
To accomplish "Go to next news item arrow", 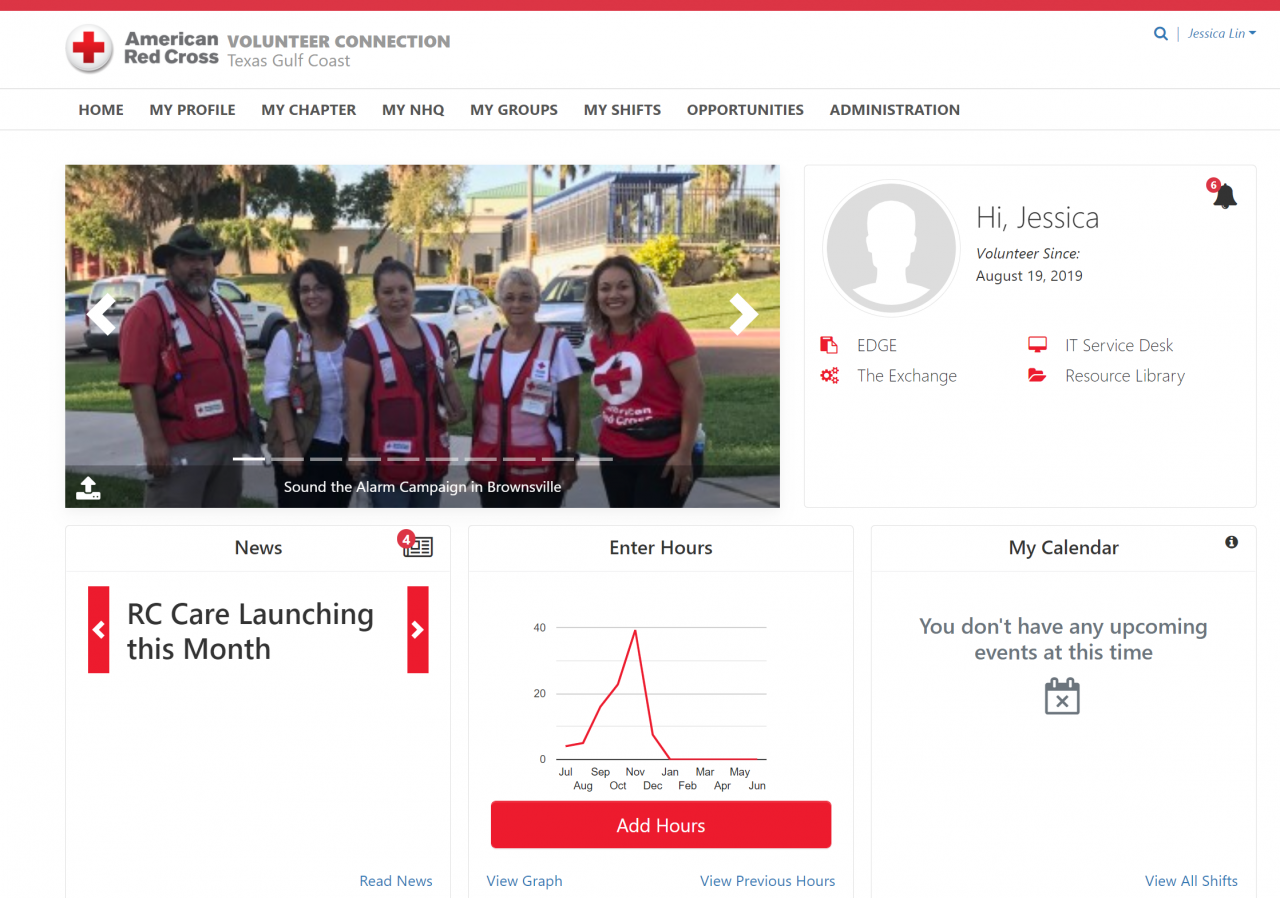I will click(418, 629).
